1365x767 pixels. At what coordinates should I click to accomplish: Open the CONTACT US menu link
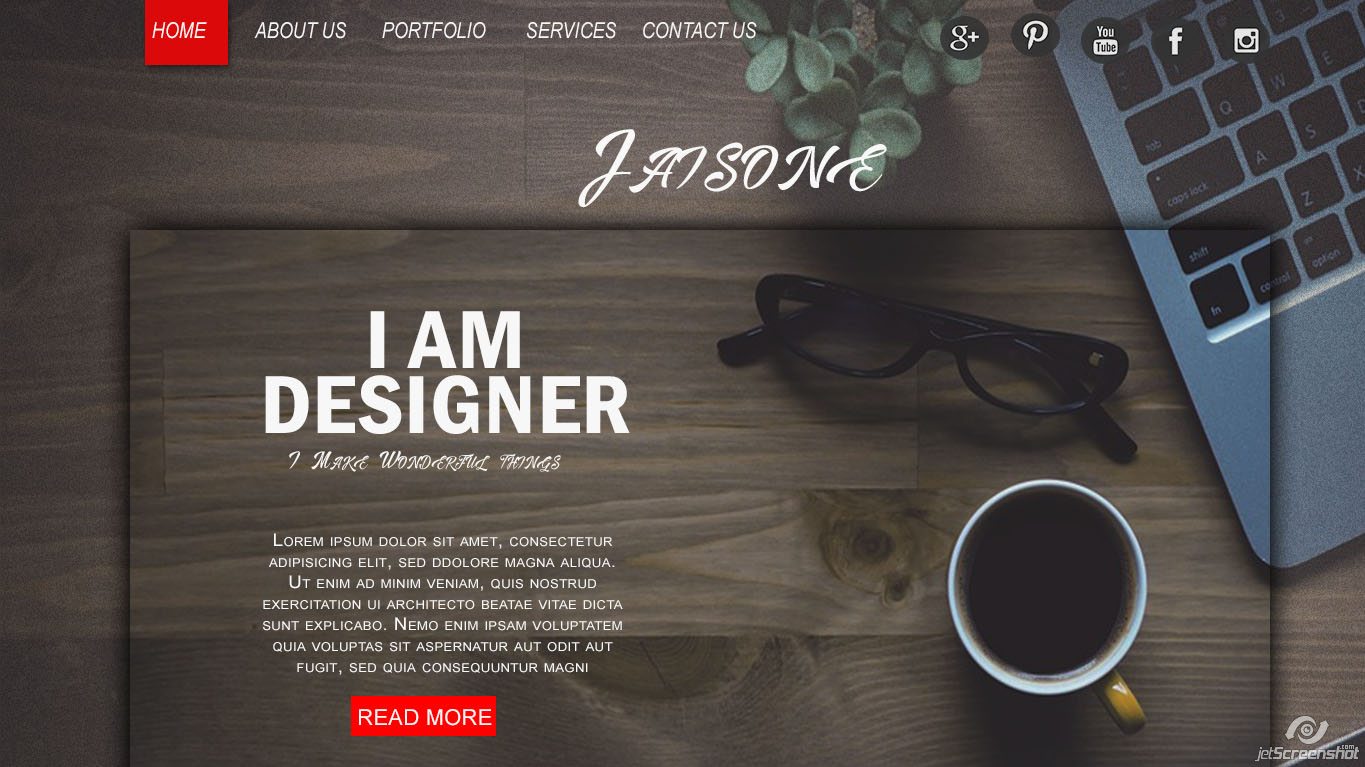click(x=699, y=31)
